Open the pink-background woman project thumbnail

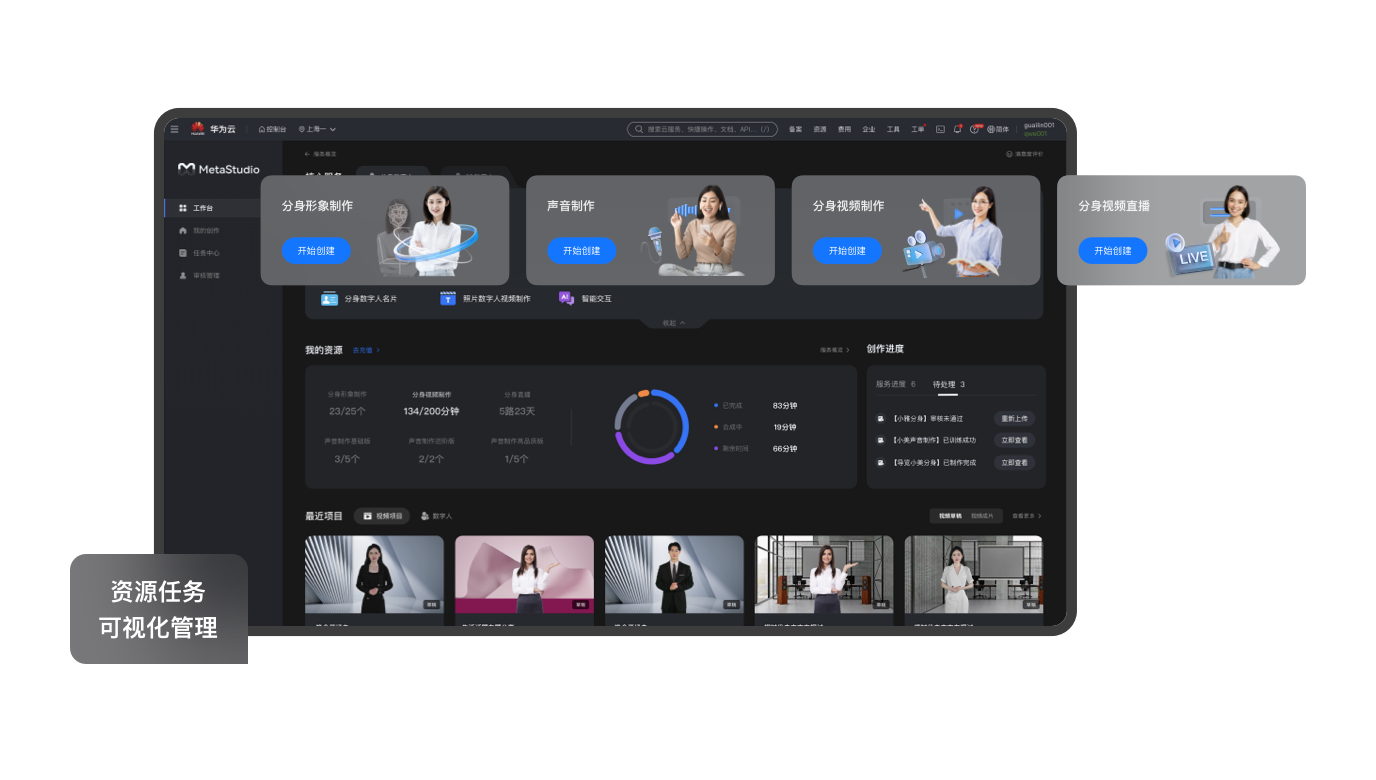(x=524, y=574)
